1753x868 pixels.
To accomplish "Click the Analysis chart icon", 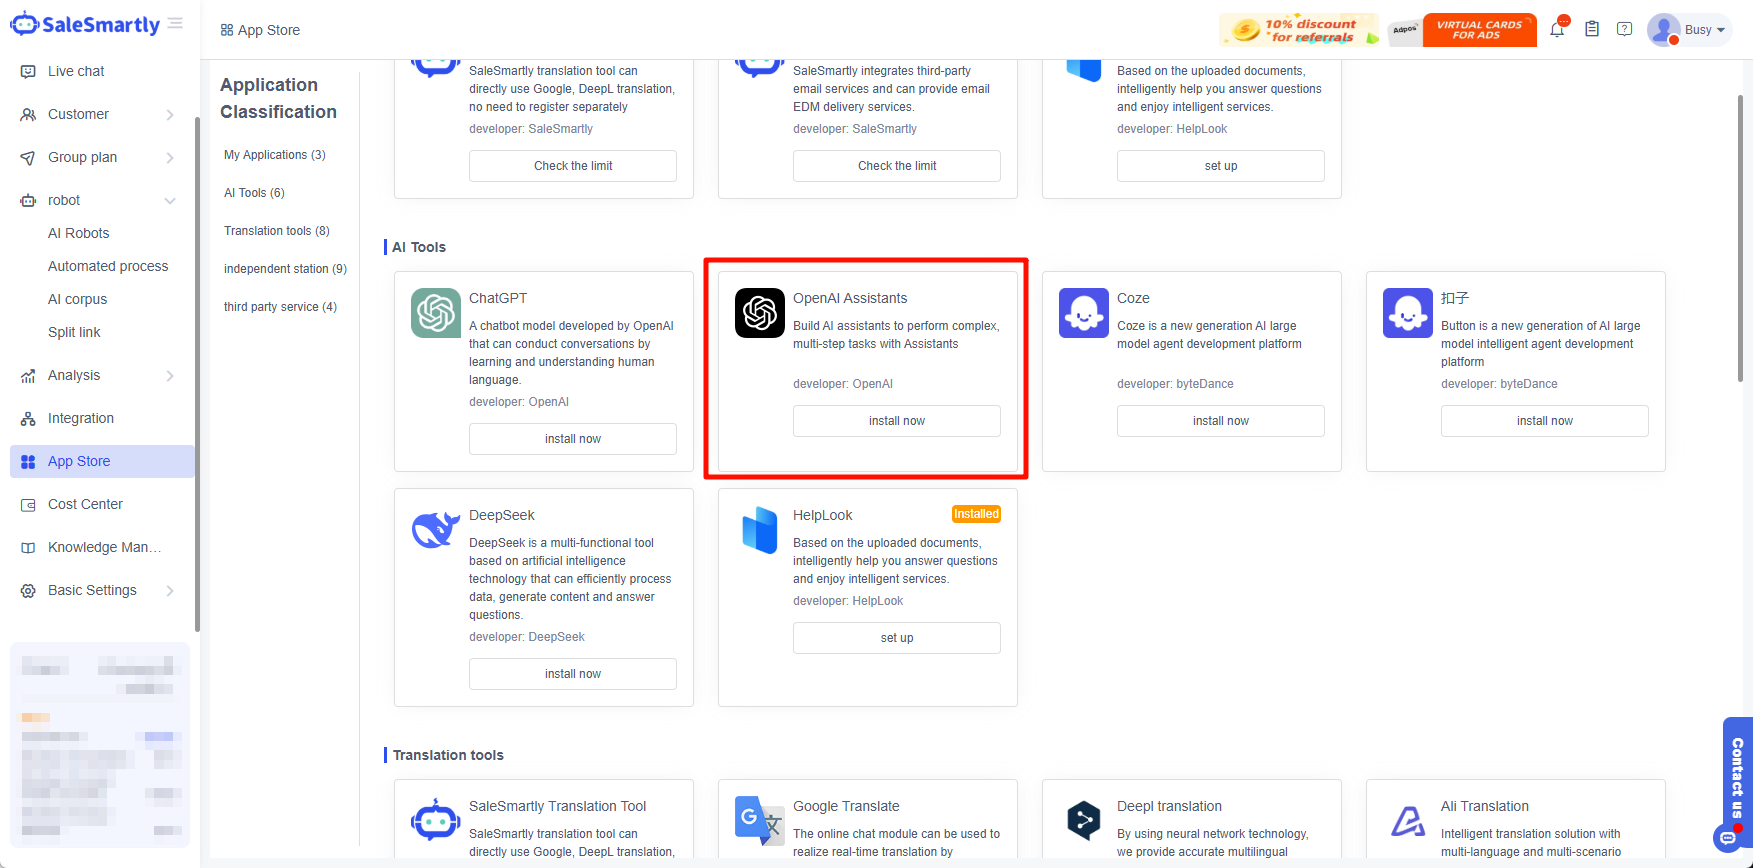I will (x=28, y=375).
